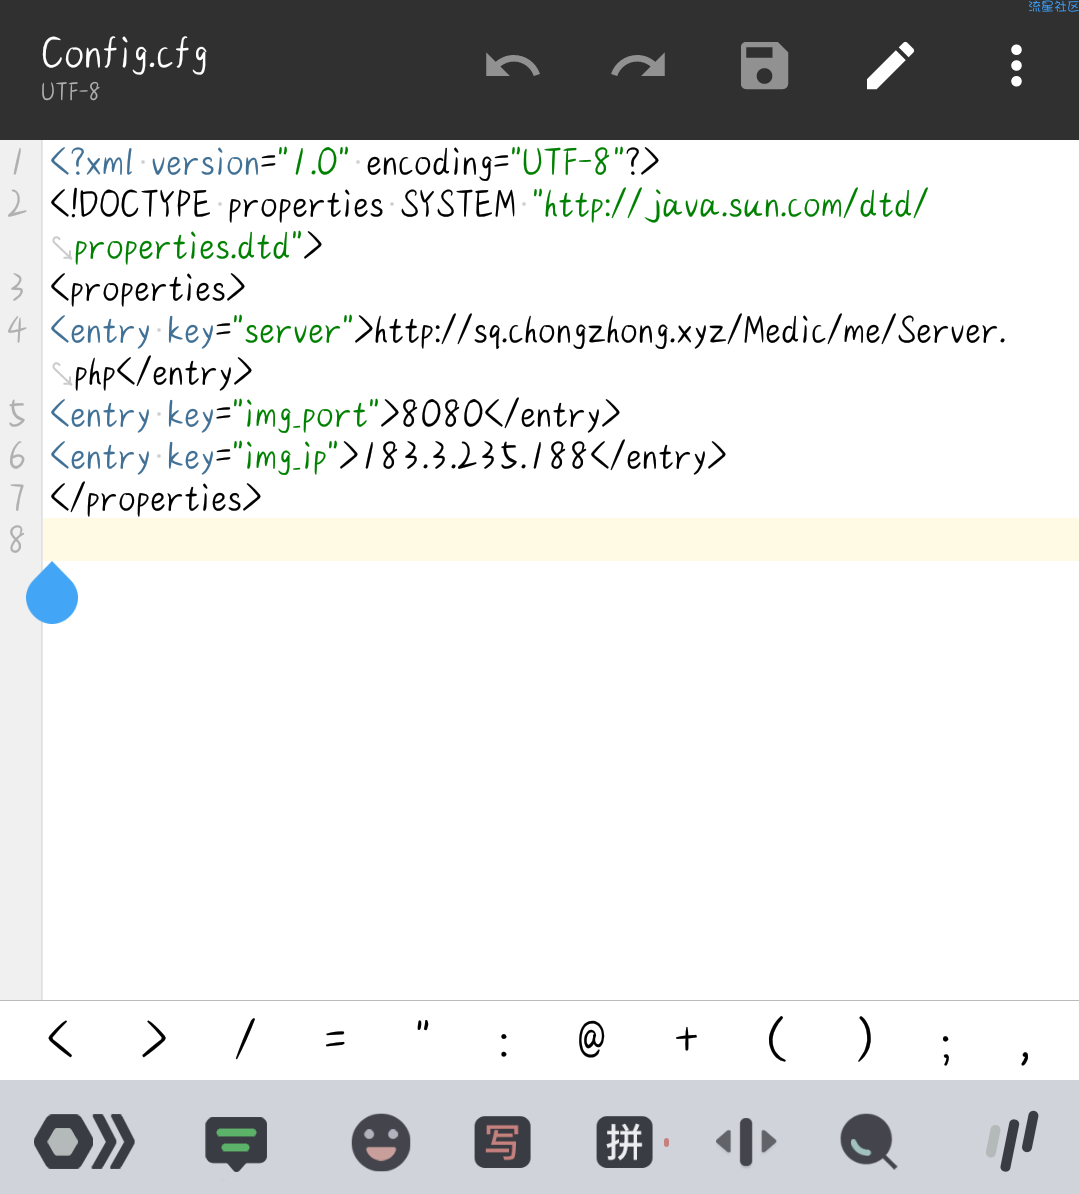The height and width of the screenshot is (1194, 1079).
Task: Click the opening <properties> tag
Action: 148,289
